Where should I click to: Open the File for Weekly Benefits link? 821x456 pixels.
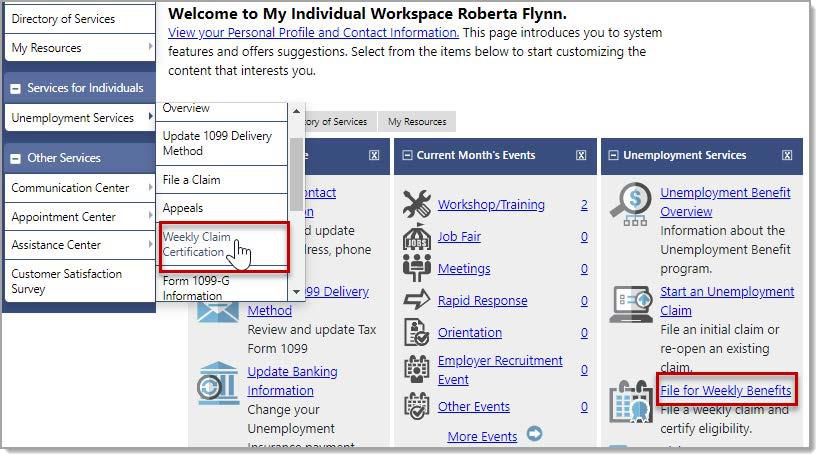725,390
